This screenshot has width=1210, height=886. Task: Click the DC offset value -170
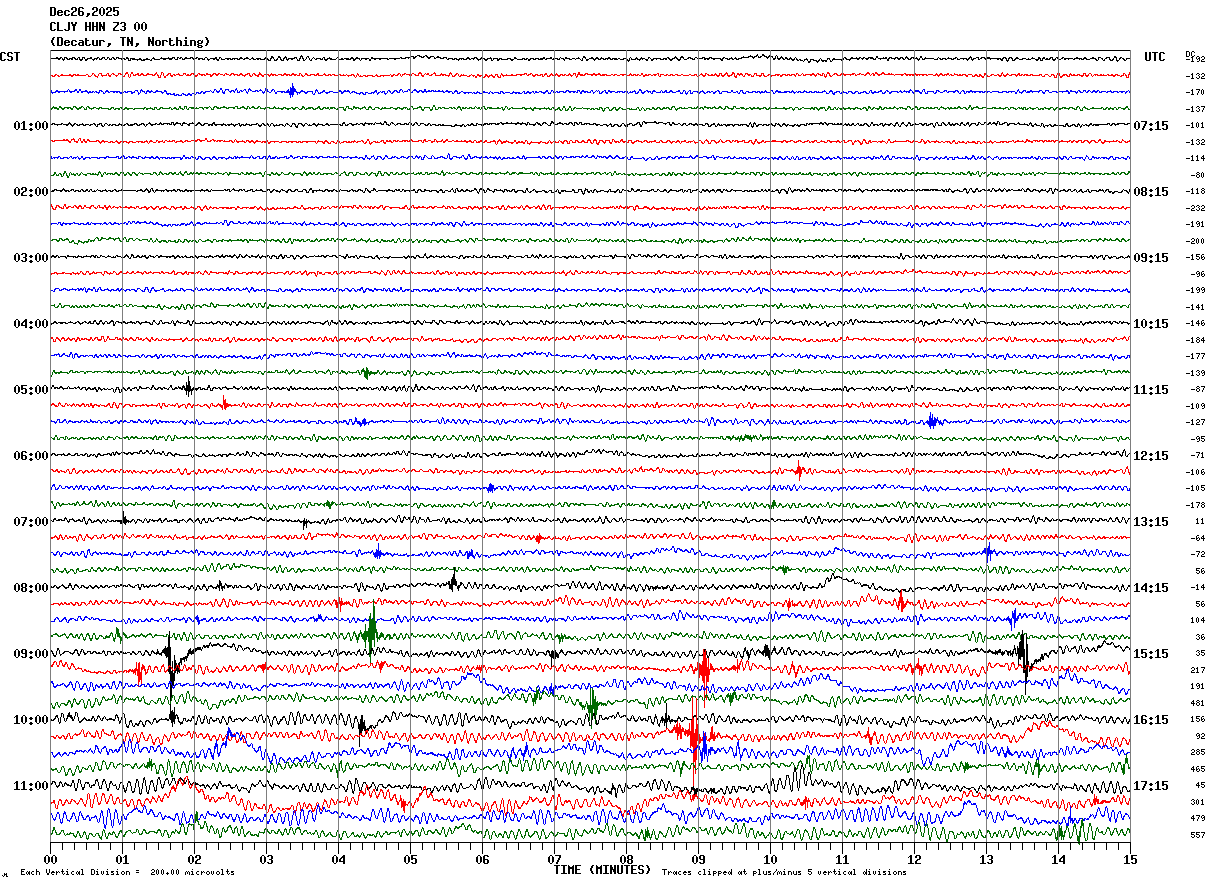tap(1195, 93)
